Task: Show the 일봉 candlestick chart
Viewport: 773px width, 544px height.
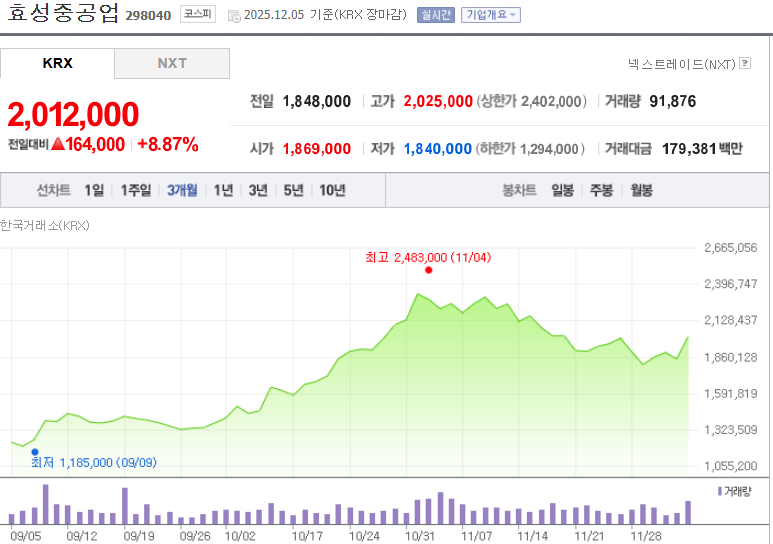Action: [562, 190]
